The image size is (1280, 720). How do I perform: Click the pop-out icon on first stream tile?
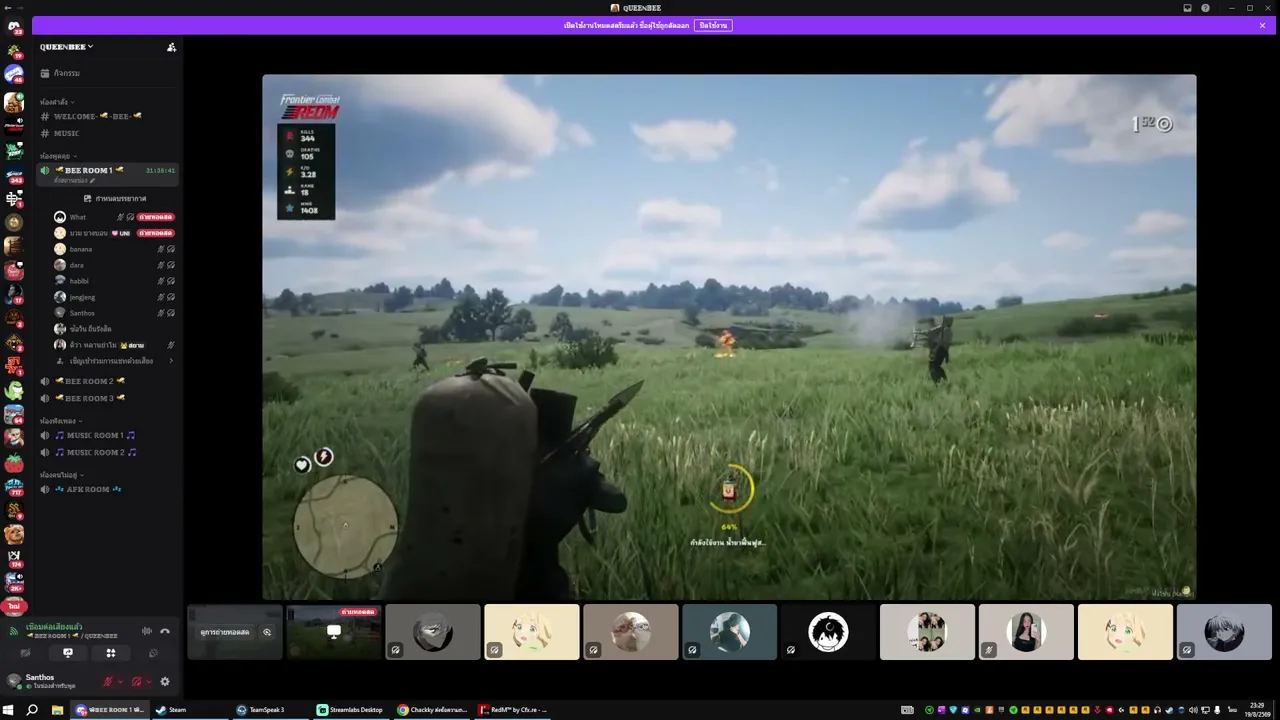click(x=267, y=632)
